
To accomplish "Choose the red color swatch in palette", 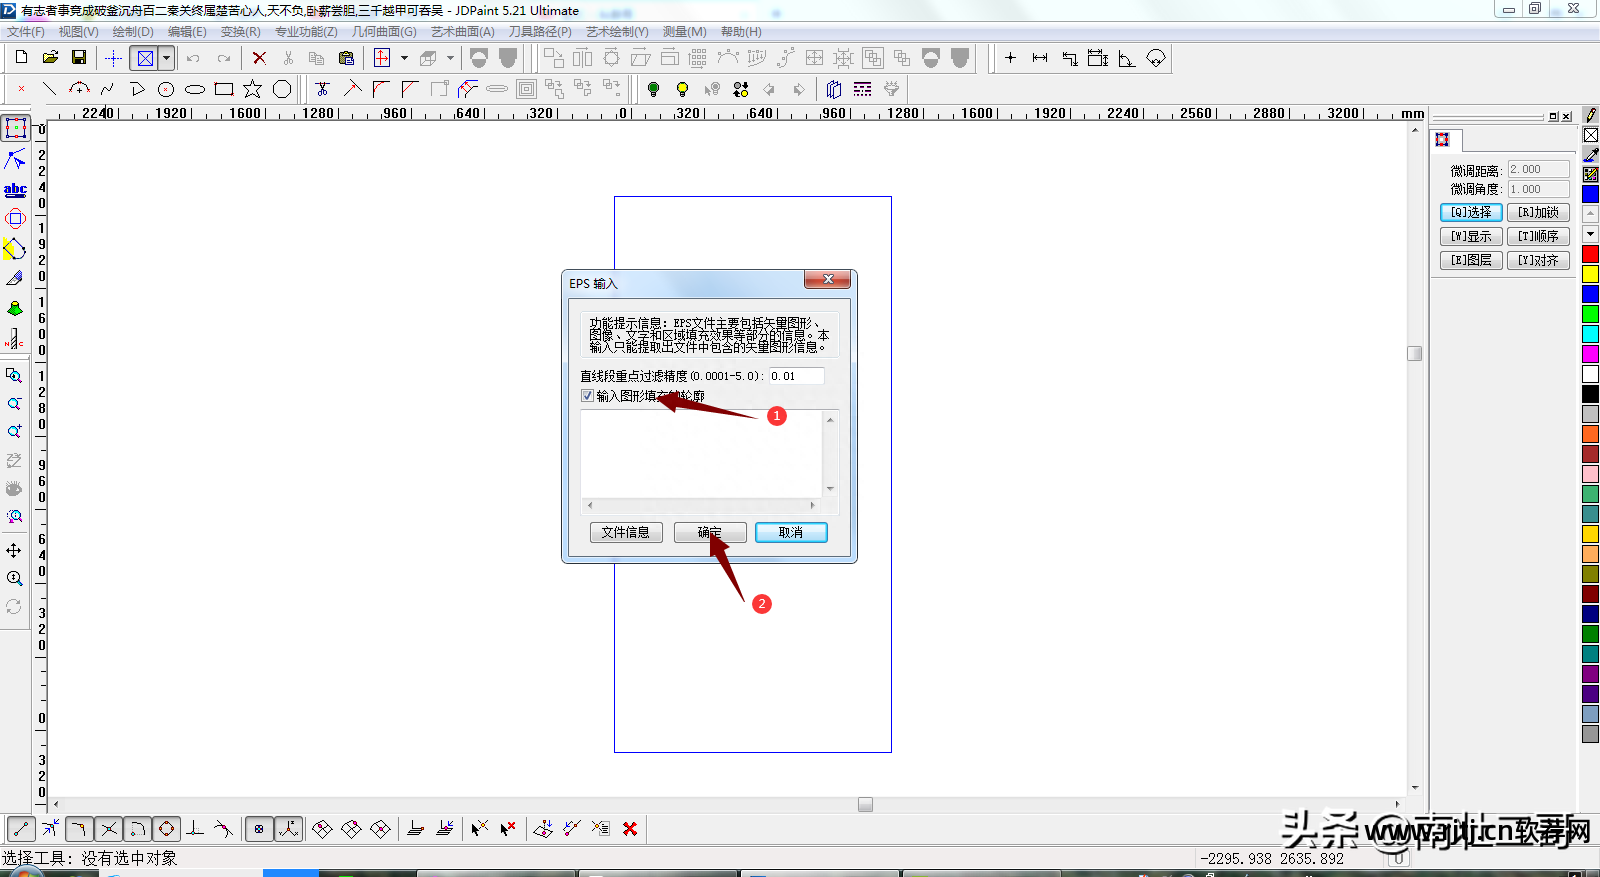I will tap(1590, 254).
